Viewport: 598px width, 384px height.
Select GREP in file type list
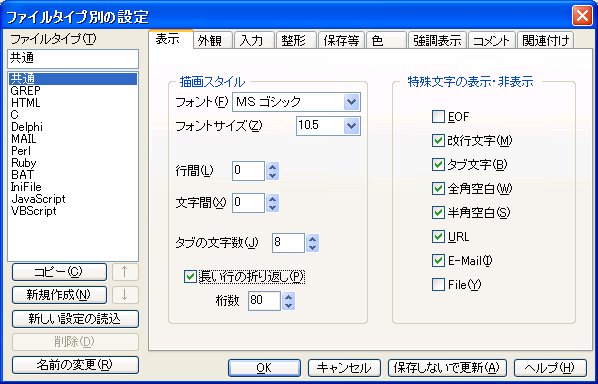pyautogui.click(x=73, y=91)
